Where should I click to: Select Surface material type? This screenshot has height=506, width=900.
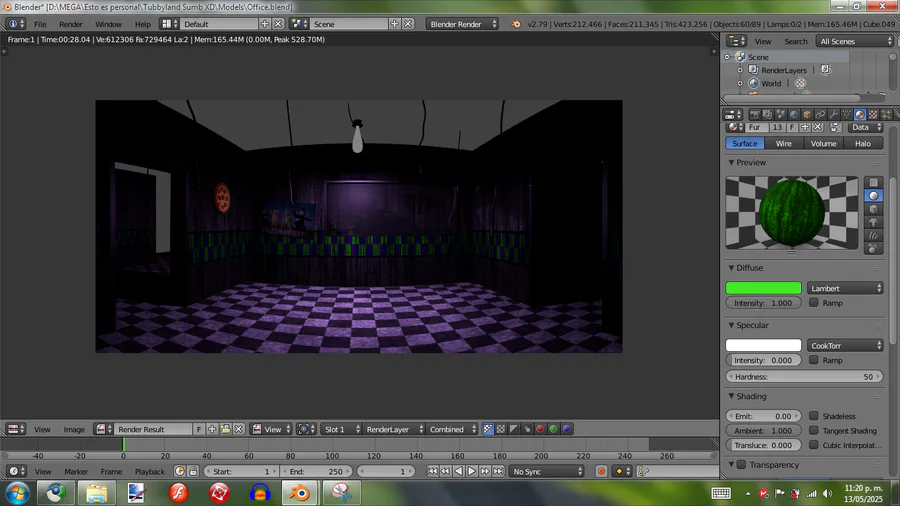click(744, 143)
